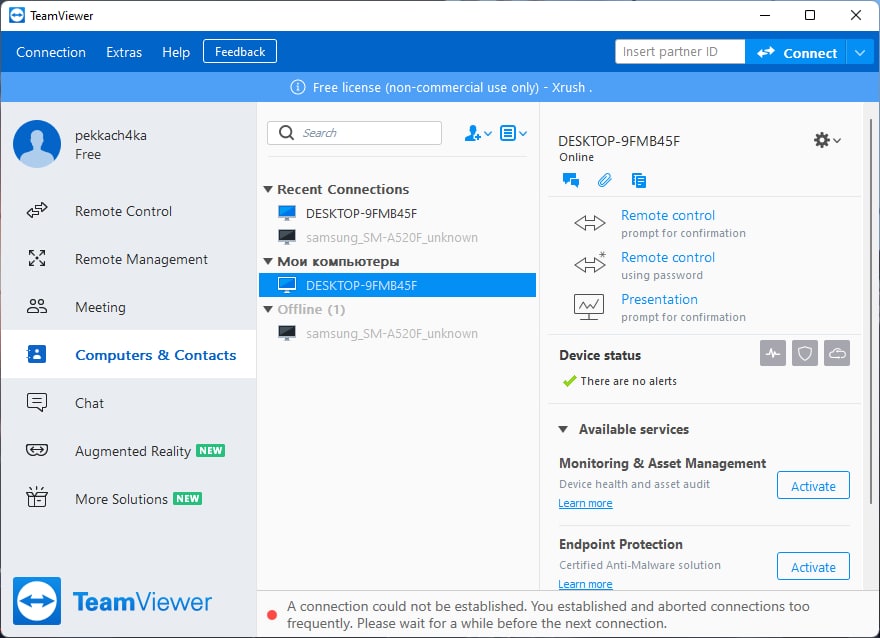Open the Connection menu
This screenshot has height=638, width=880.
pyautogui.click(x=51, y=52)
